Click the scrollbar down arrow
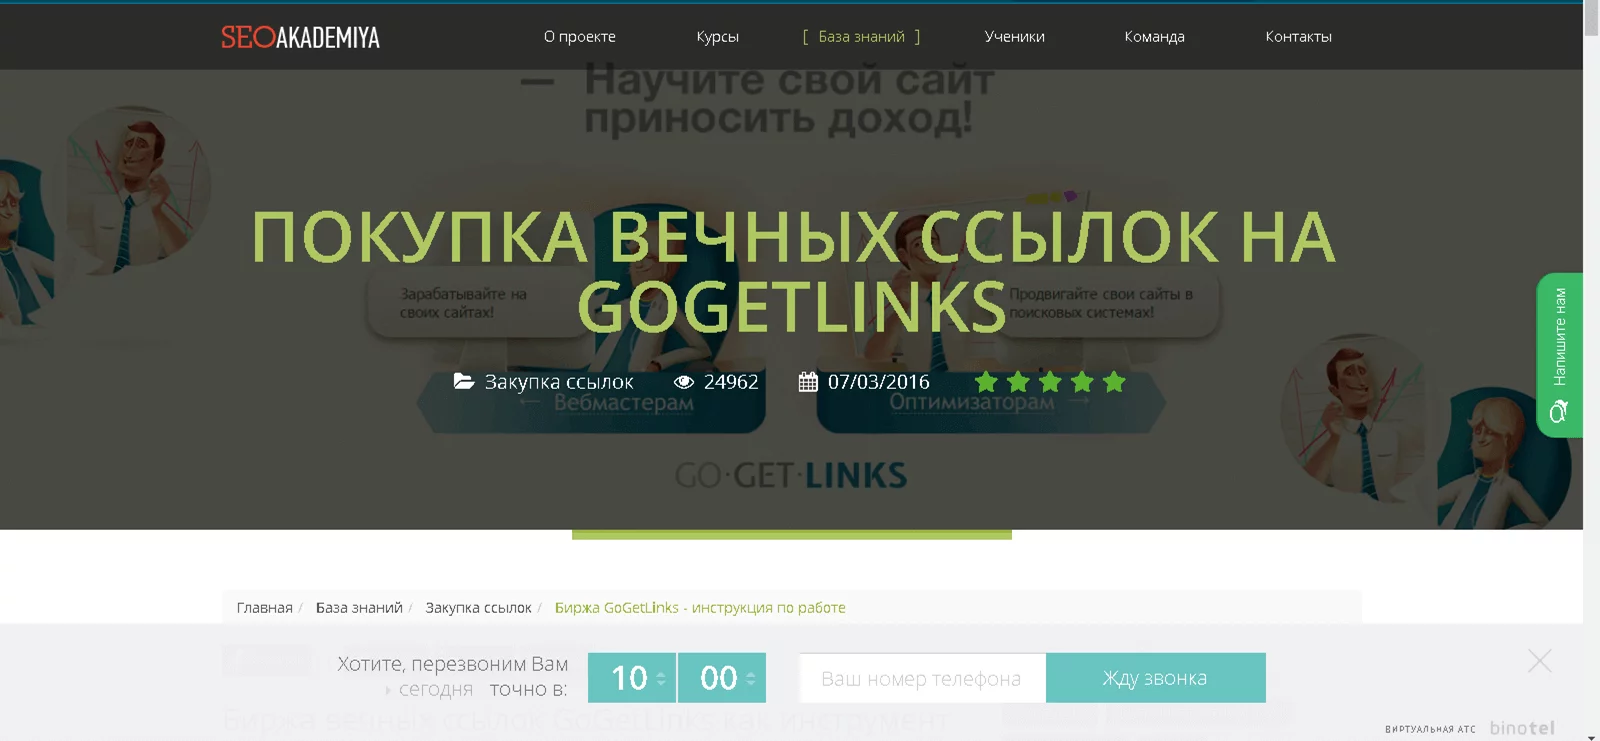1600x741 pixels. 1591,736
